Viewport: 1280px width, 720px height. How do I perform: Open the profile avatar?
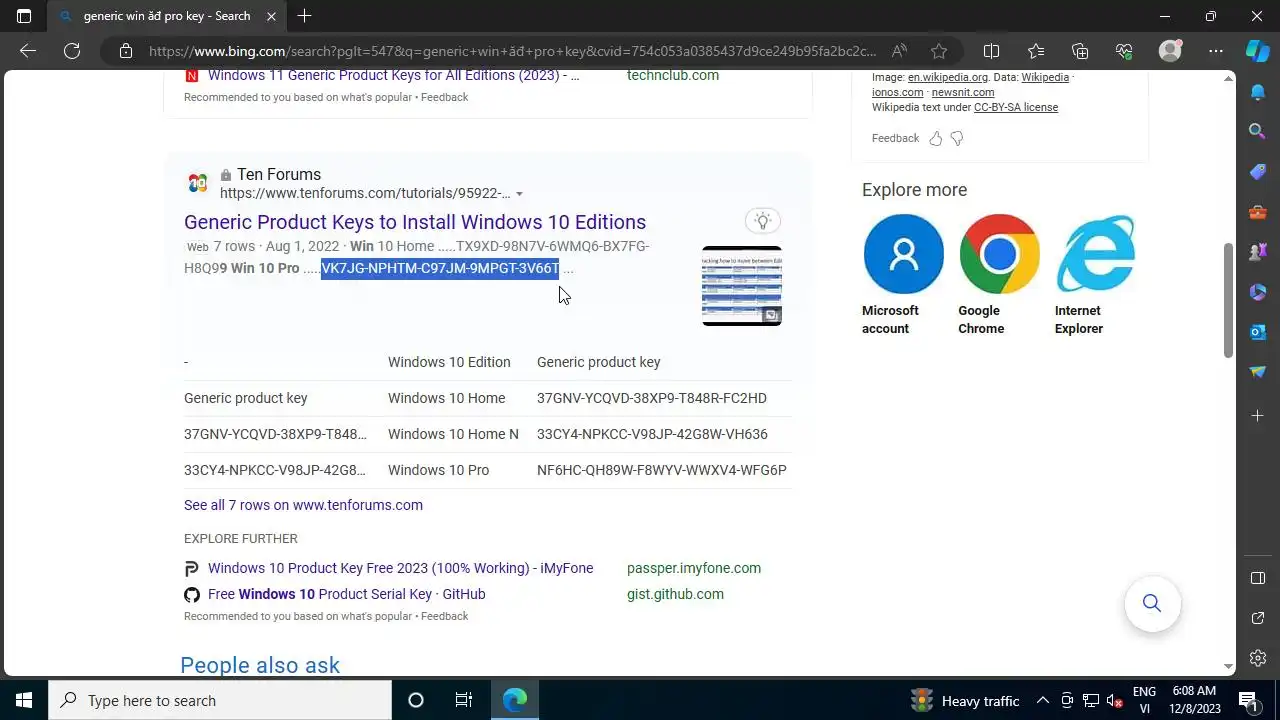click(x=1170, y=51)
